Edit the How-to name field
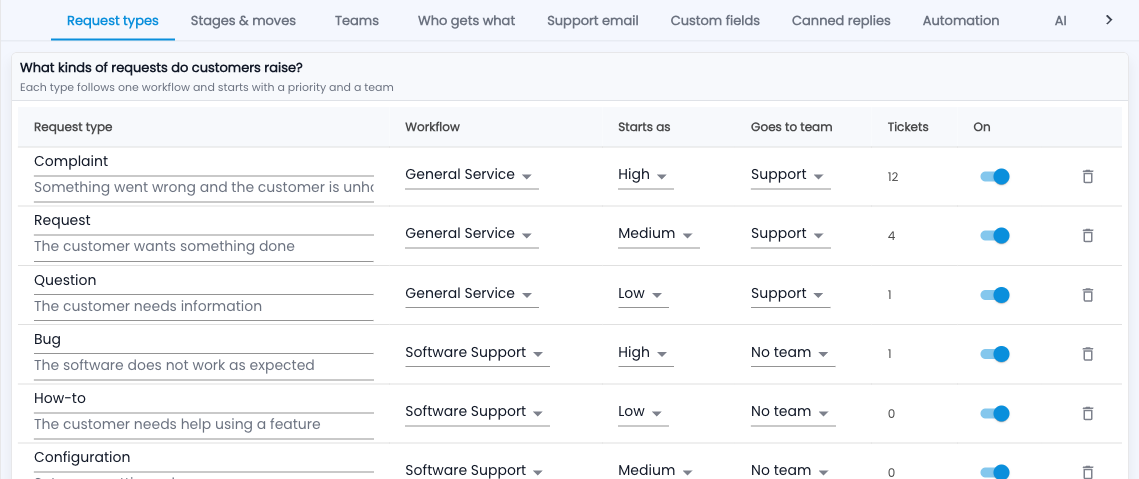 [203, 399]
